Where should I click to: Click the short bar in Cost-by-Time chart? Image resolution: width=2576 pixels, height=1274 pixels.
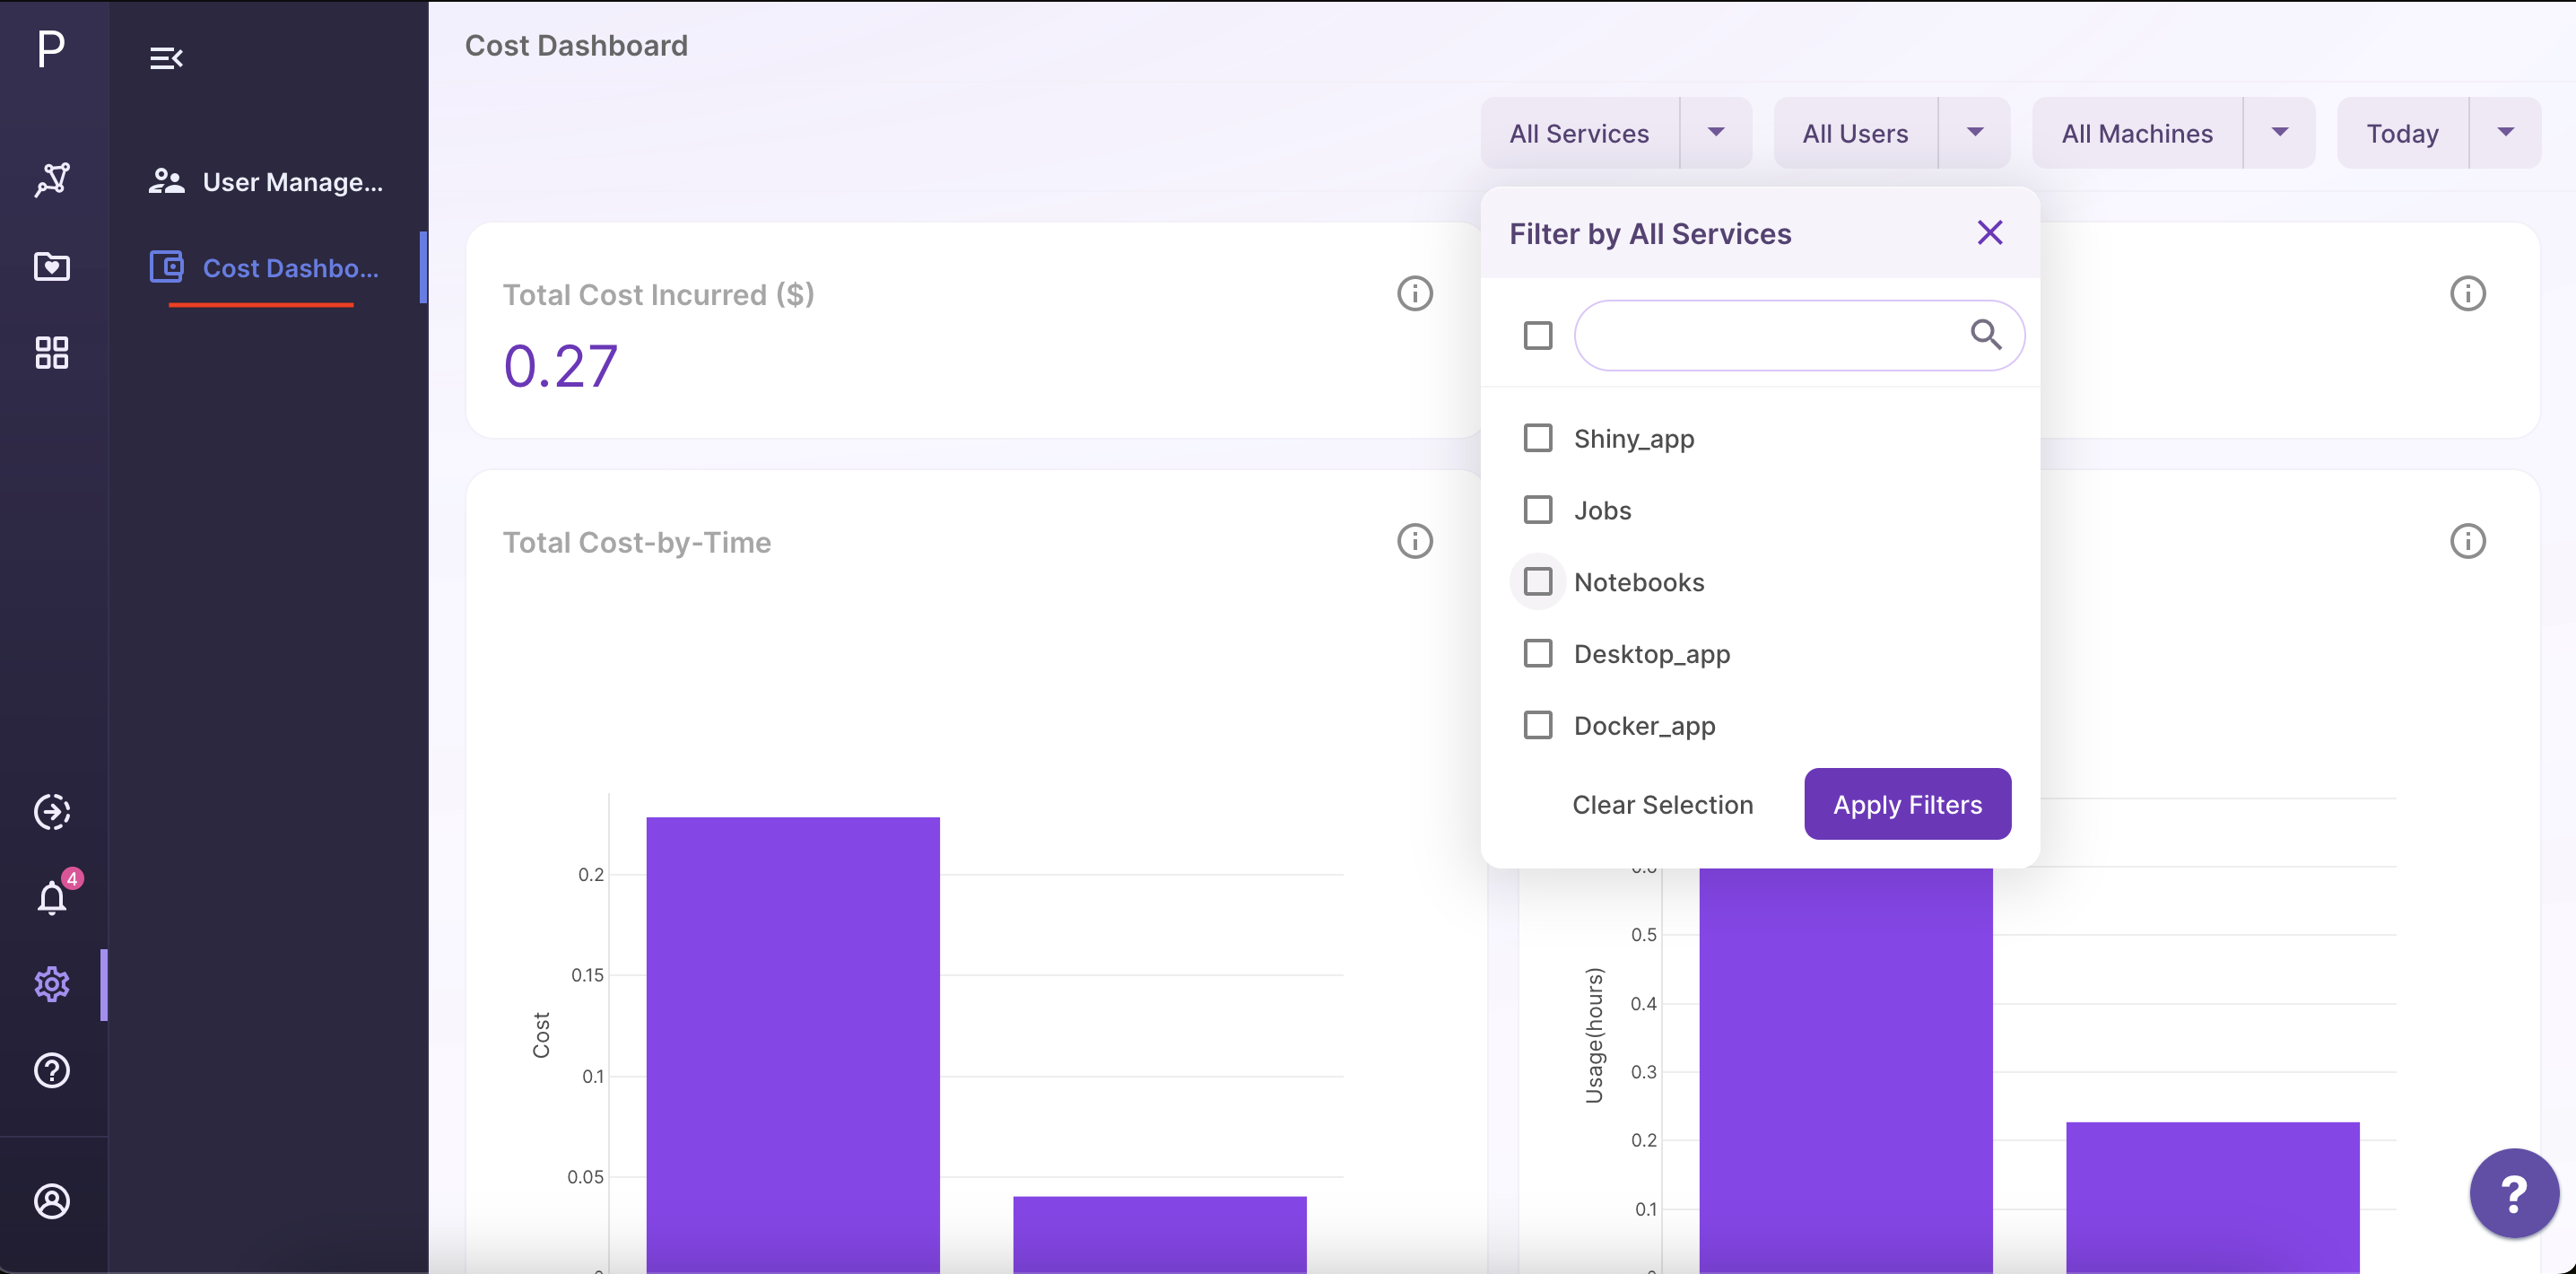click(1160, 1234)
